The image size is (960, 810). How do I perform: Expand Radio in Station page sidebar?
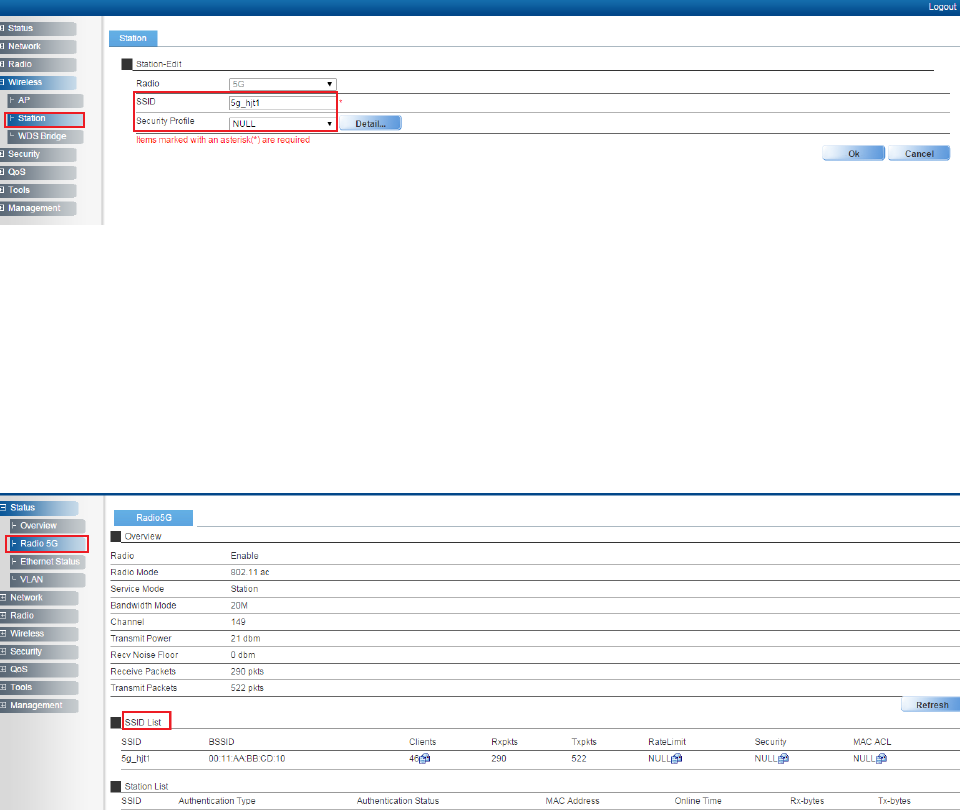click(x=38, y=64)
